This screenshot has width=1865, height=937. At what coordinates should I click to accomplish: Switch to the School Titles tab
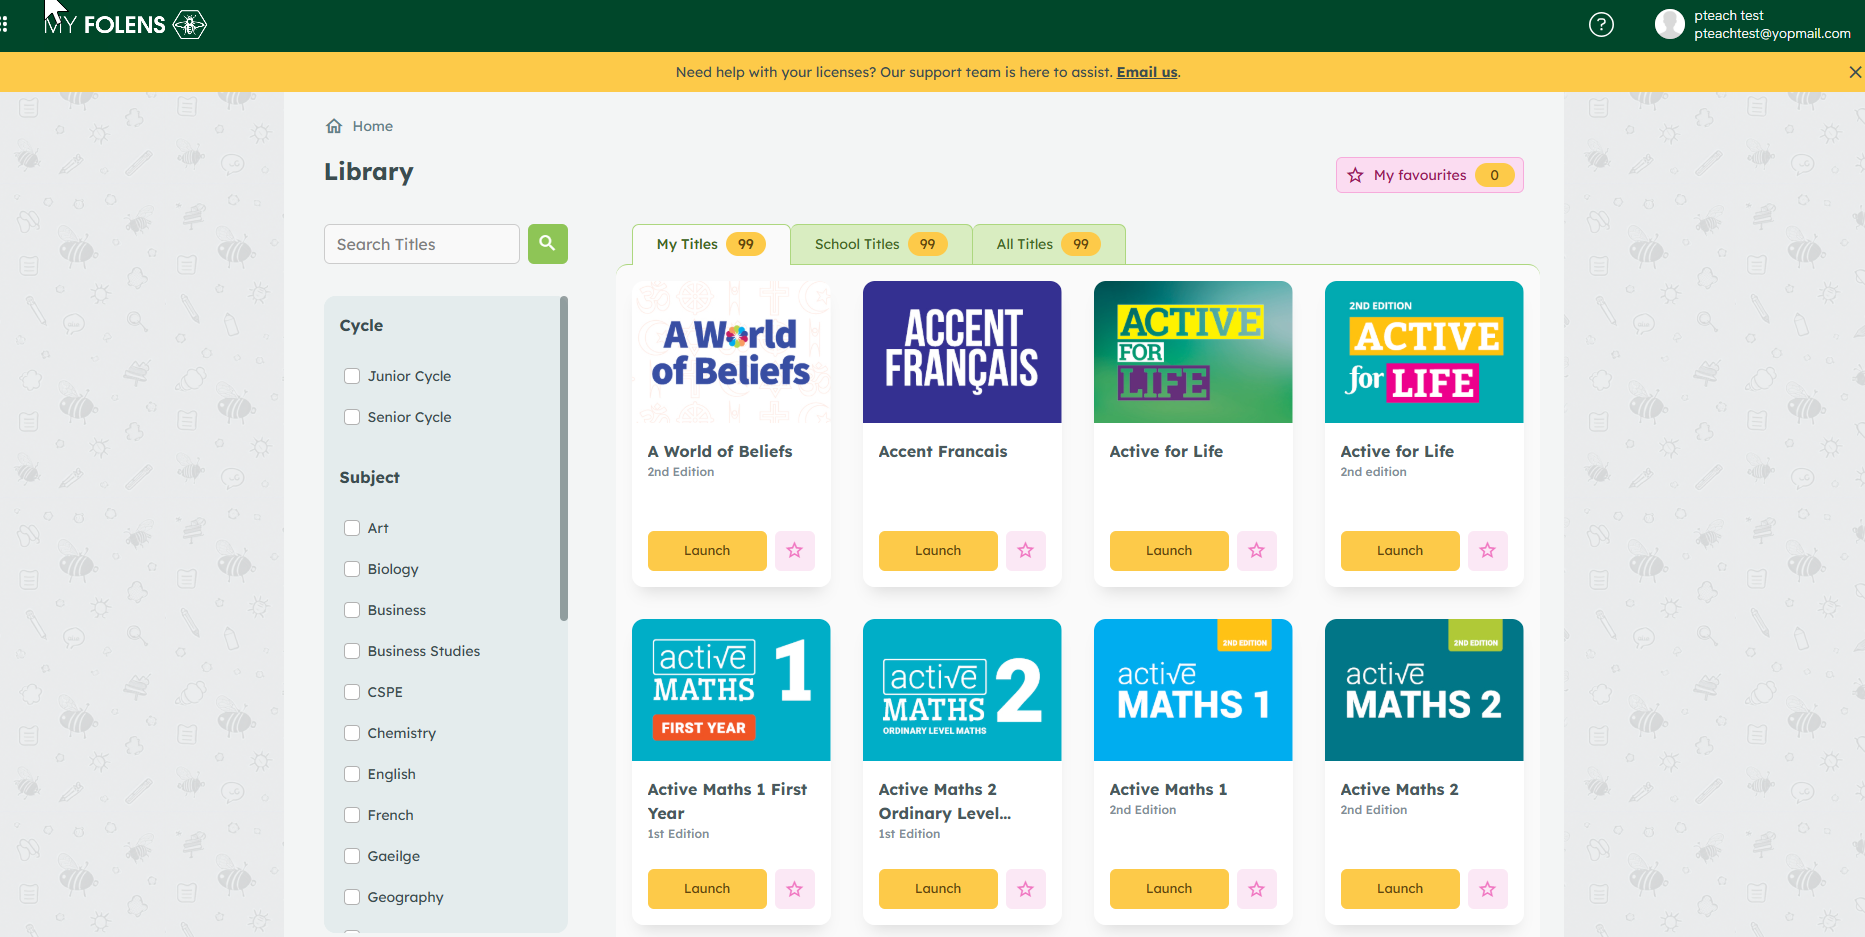pos(881,244)
